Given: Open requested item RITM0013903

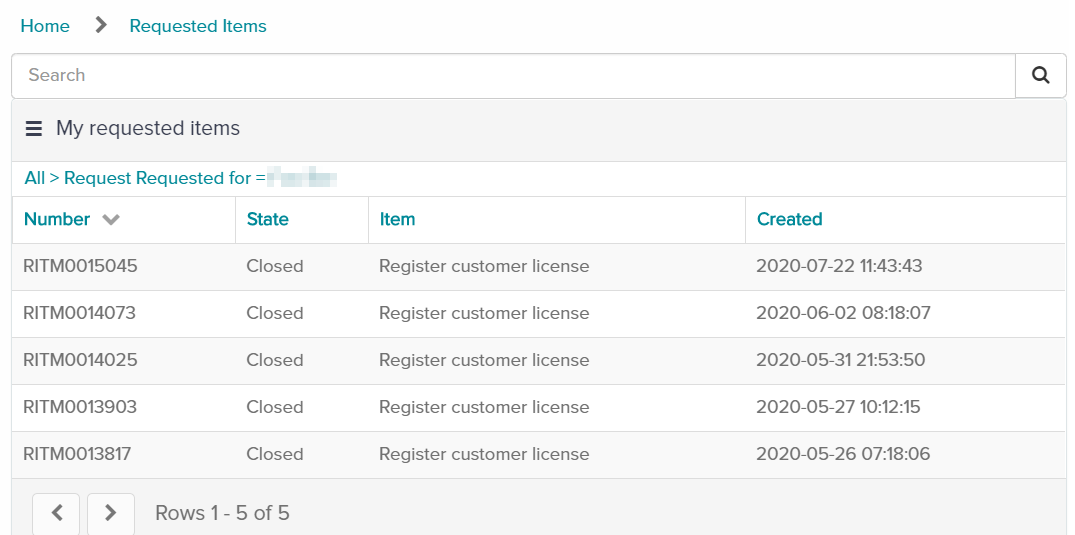Looking at the screenshot, I should pos(80,407).
